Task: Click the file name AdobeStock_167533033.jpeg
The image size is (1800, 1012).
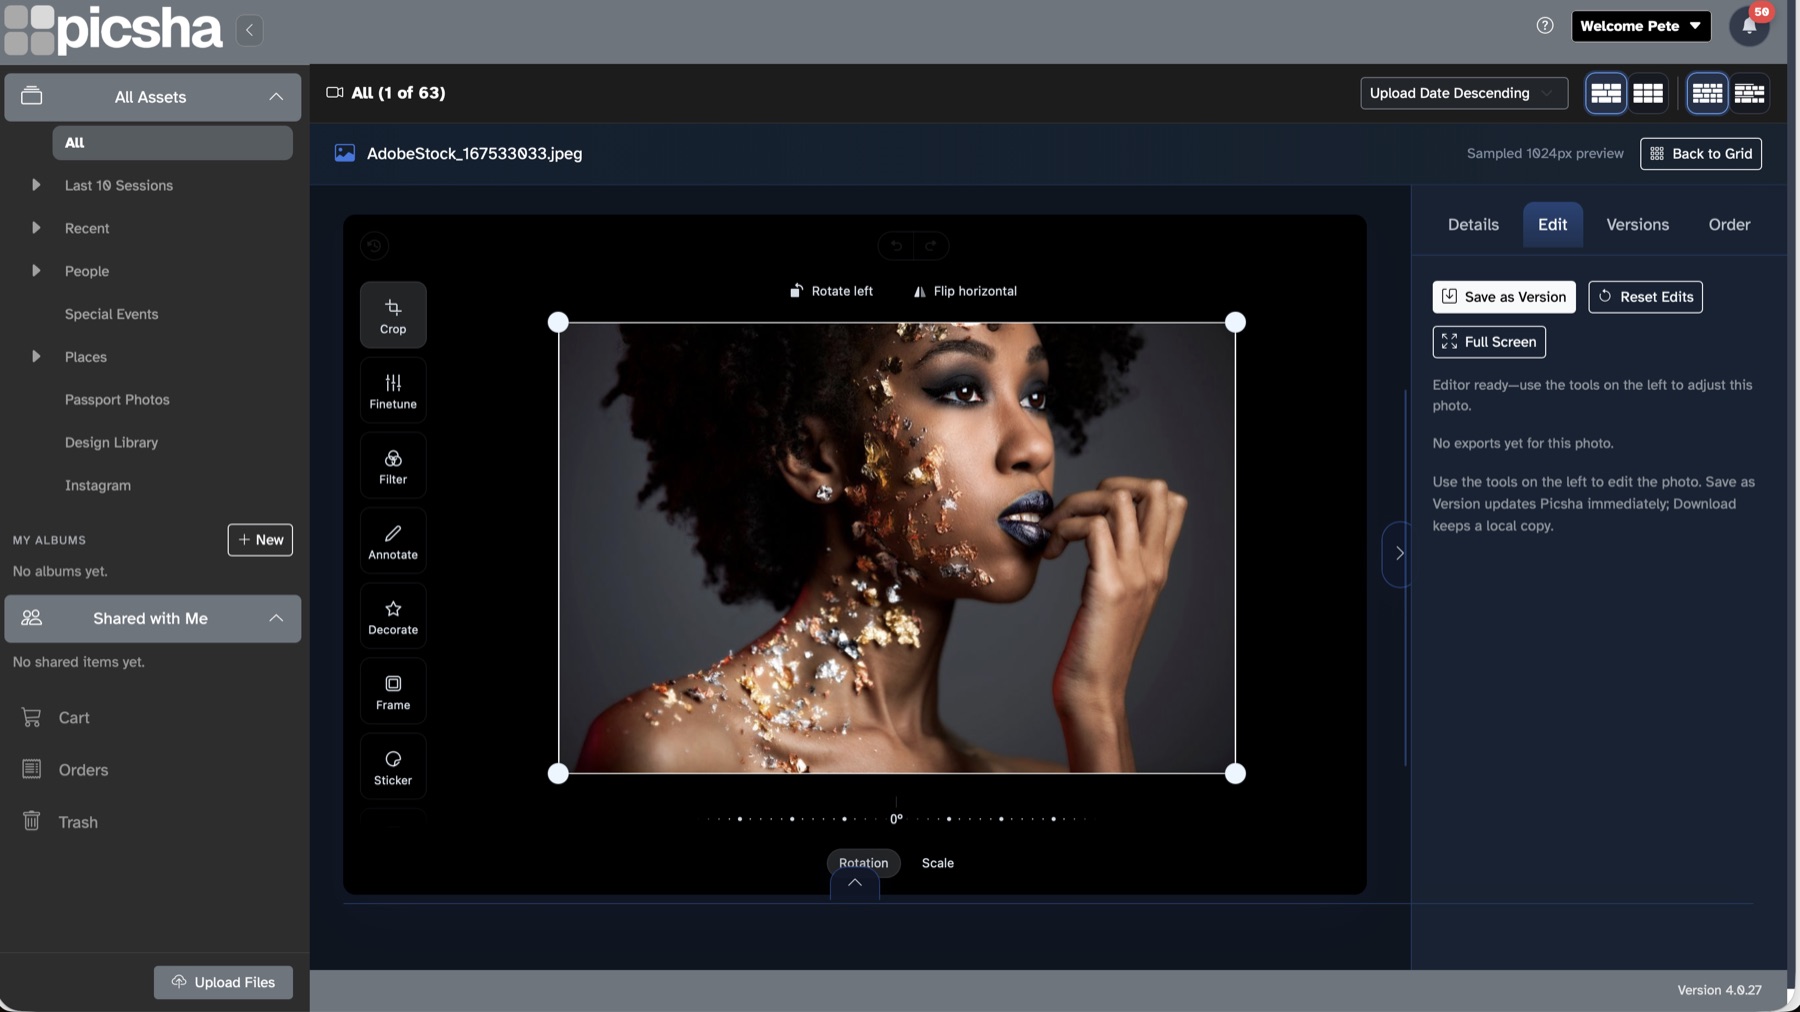Action: click(x=474, y=154)
